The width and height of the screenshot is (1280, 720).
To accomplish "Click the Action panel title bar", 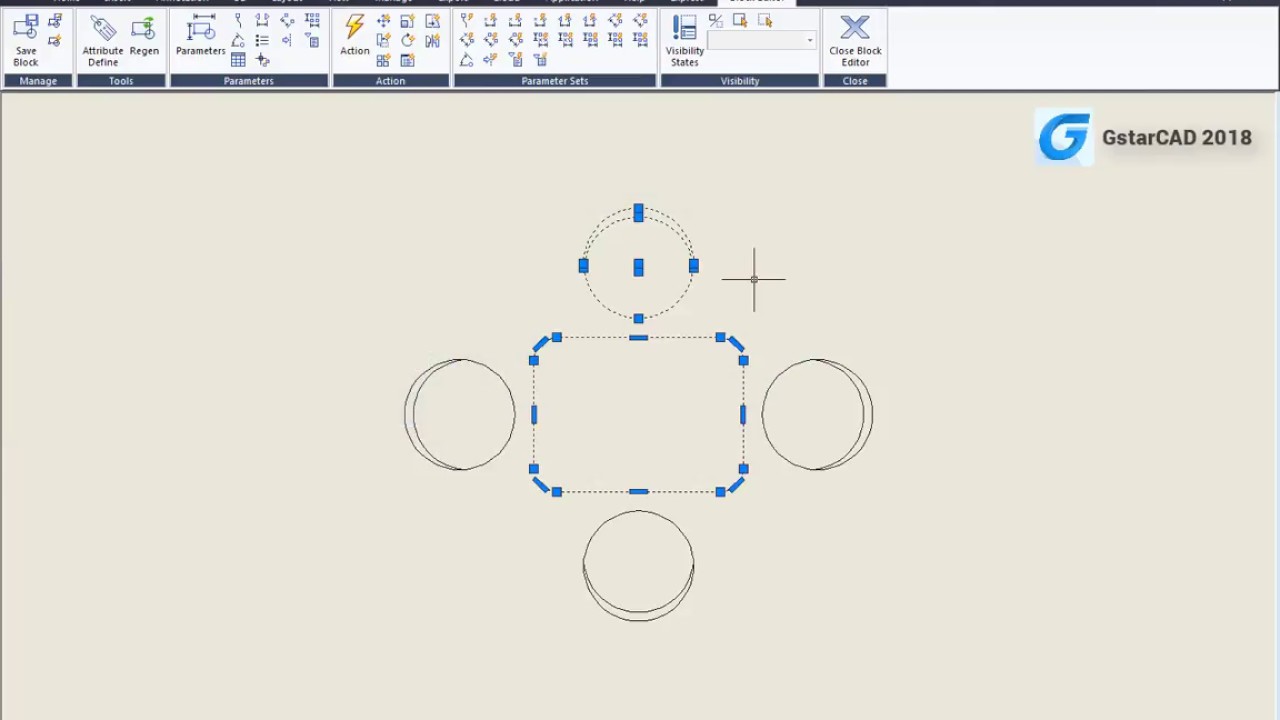I will (x=390, y=81).
